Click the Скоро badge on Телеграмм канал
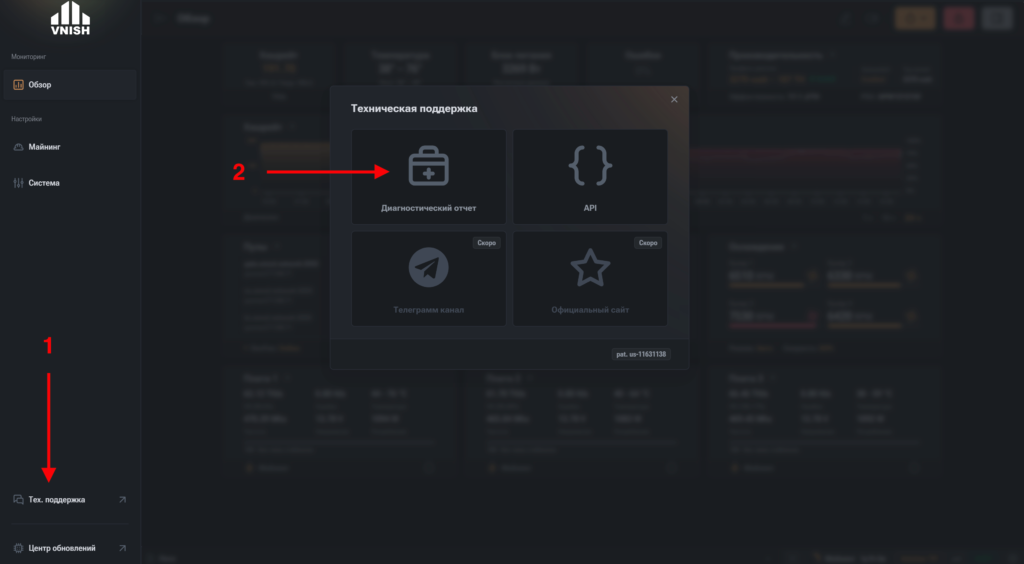1024x564 pixels. coord(487,243)
